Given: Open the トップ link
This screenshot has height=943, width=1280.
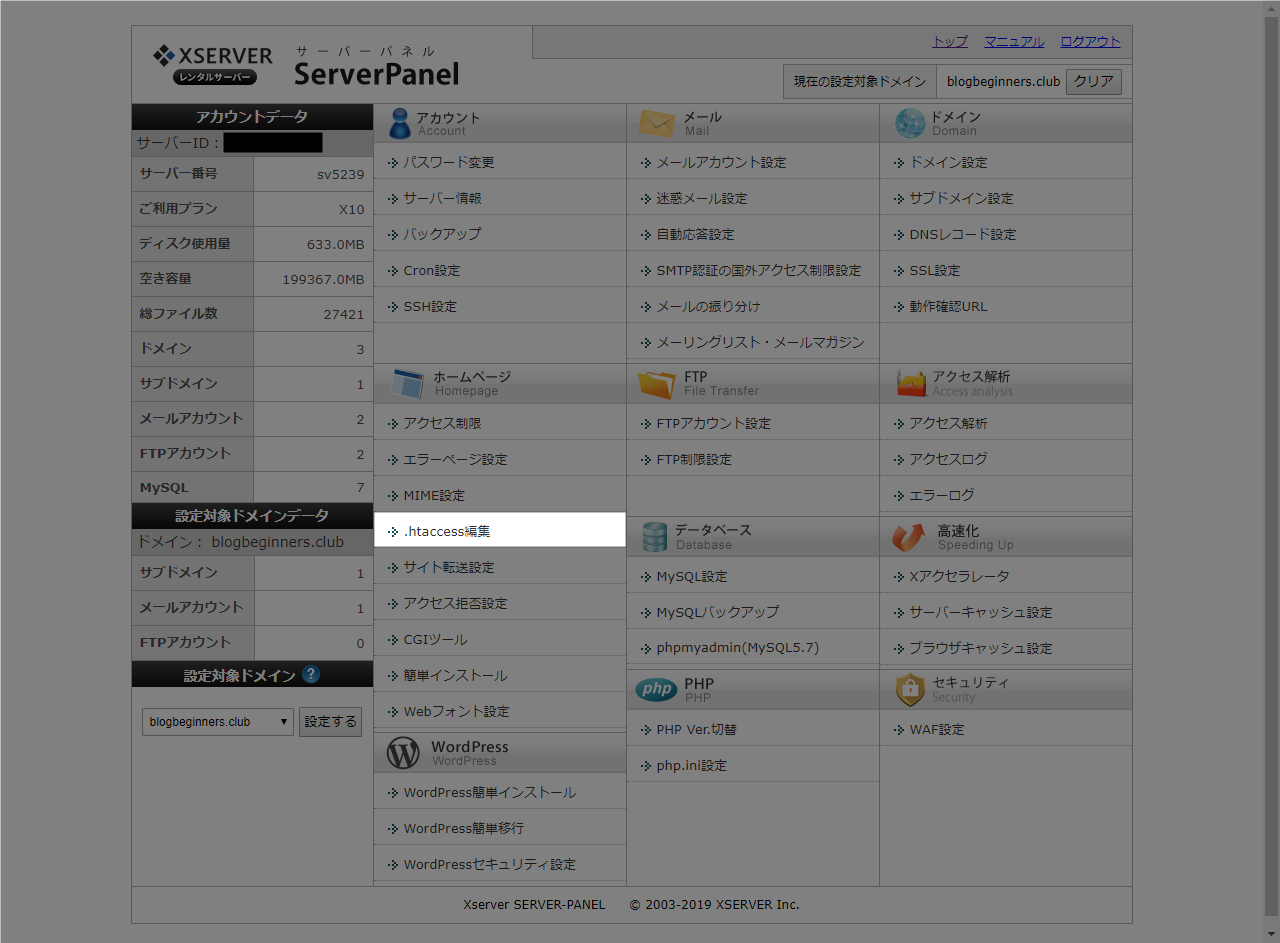Looking at the screenshot, I should (950, 42).
